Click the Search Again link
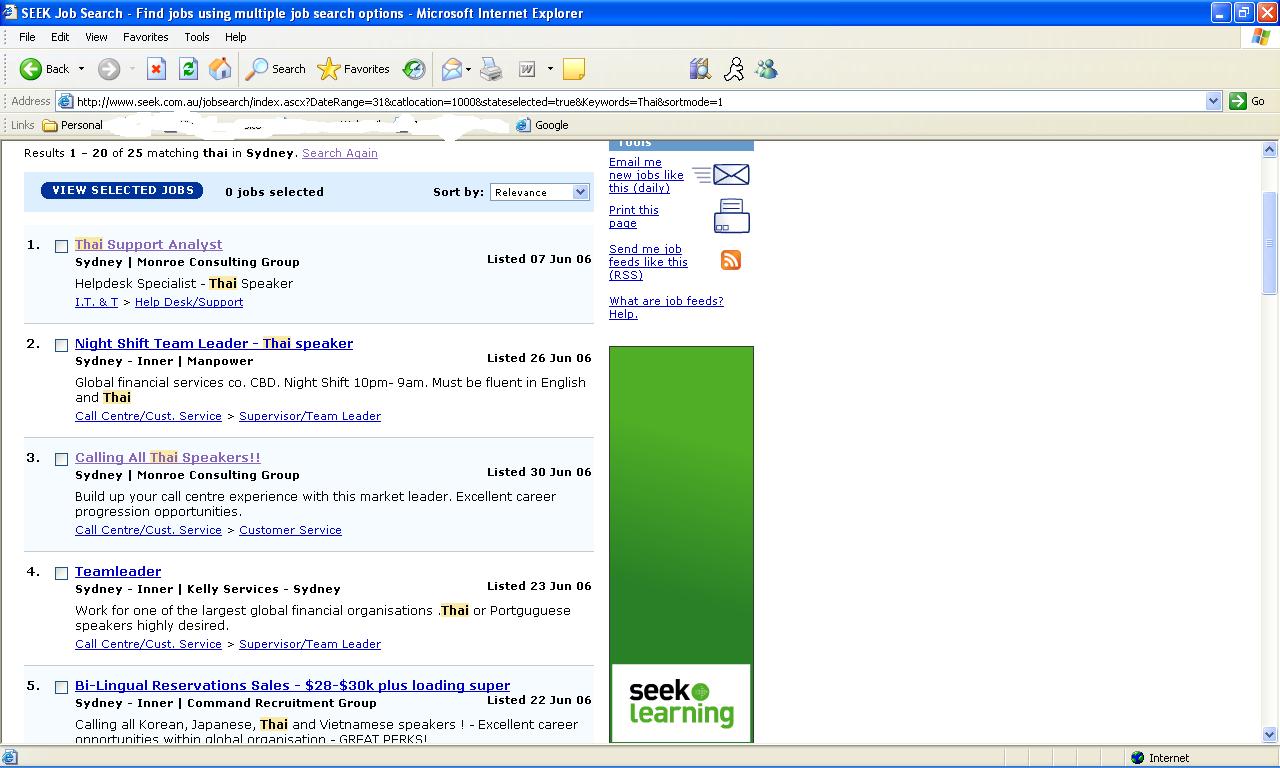This screenshot has width=1280, height=768. click(x=340, y=153)
